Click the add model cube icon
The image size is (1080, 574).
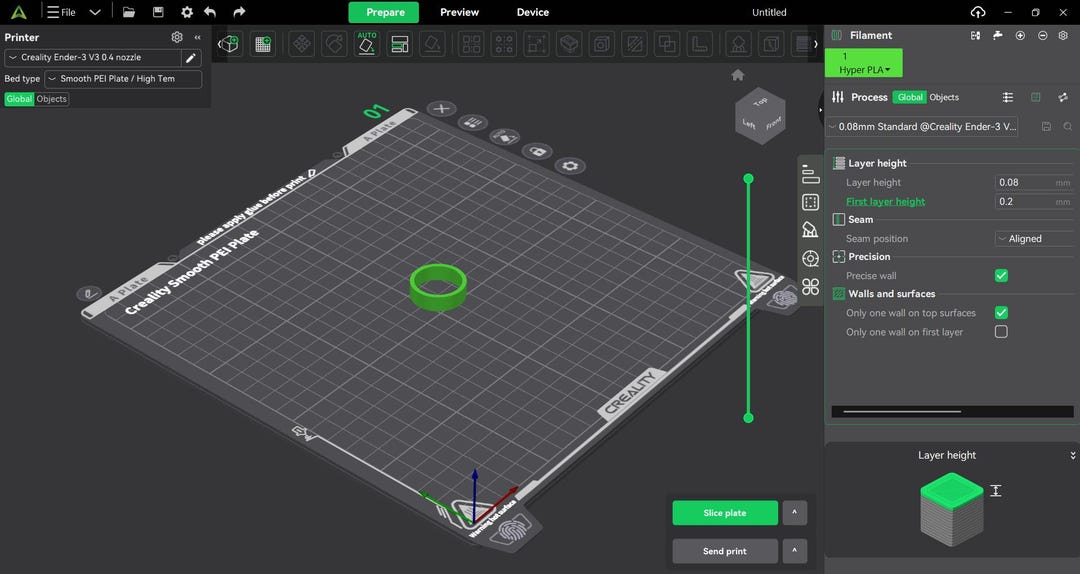point(229,44)
